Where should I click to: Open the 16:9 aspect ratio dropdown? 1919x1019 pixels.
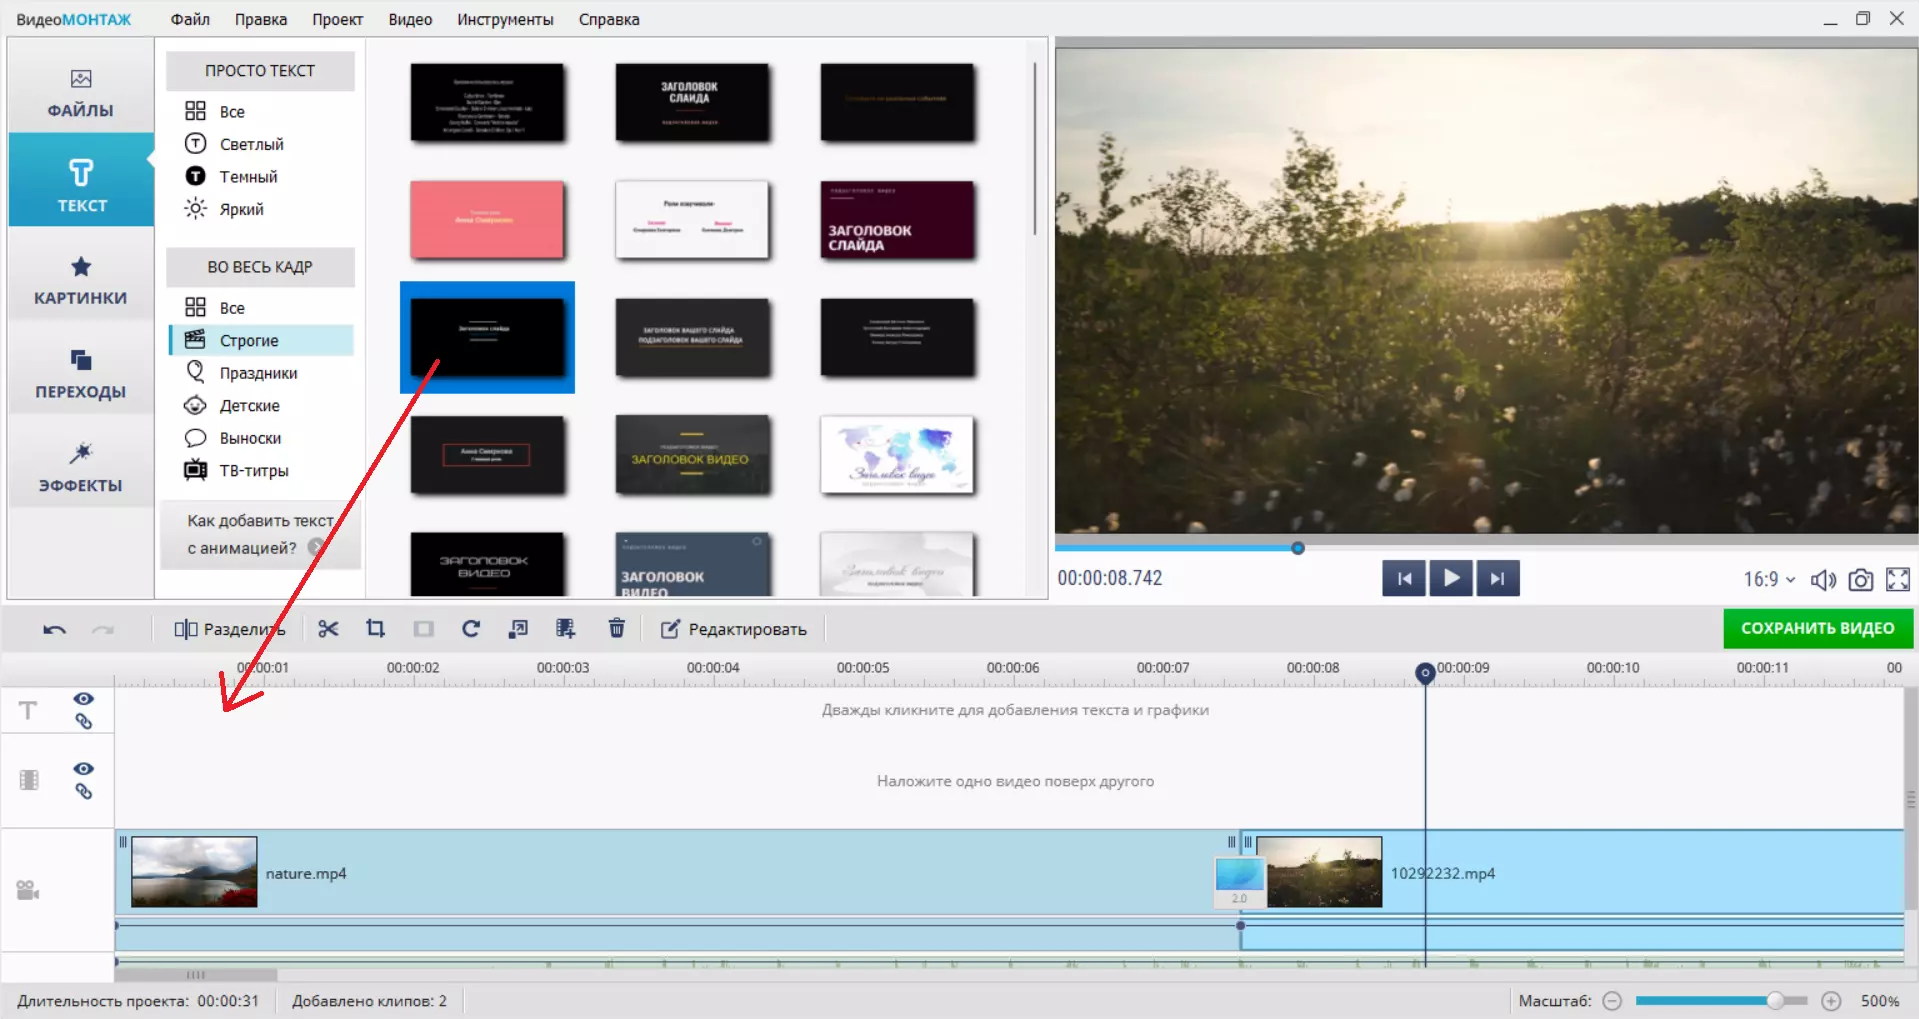(1769, 579)
